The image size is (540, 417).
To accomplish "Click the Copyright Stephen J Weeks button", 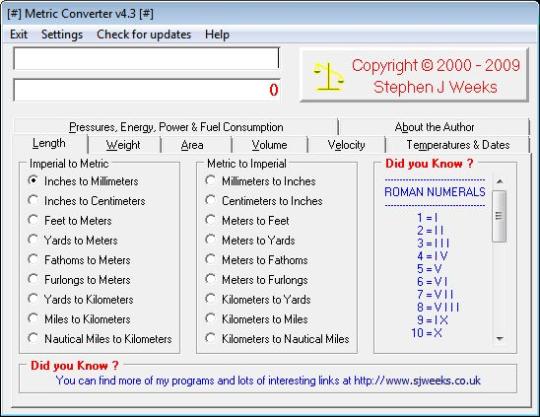I will tap(414, 75).
